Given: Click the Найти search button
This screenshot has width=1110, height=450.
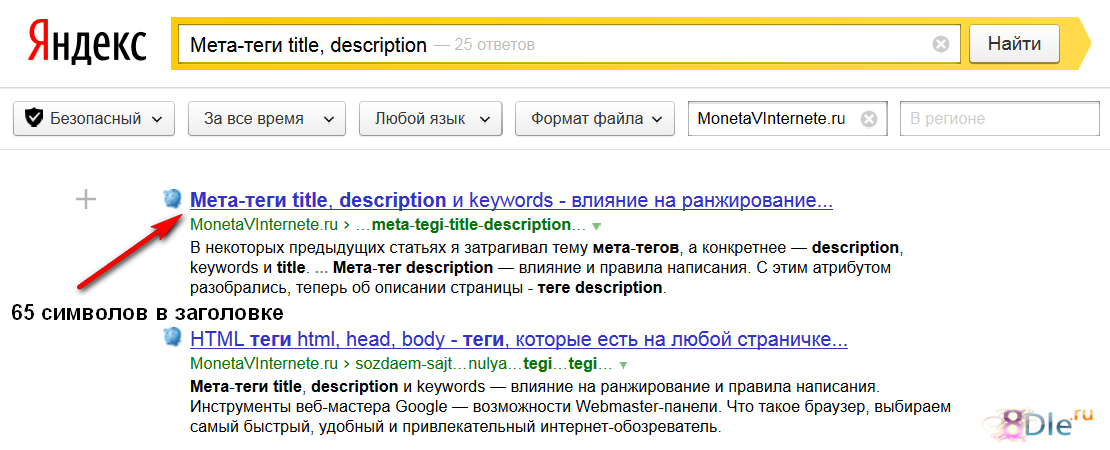Looking at the screenshot, I should [1014, 44].
